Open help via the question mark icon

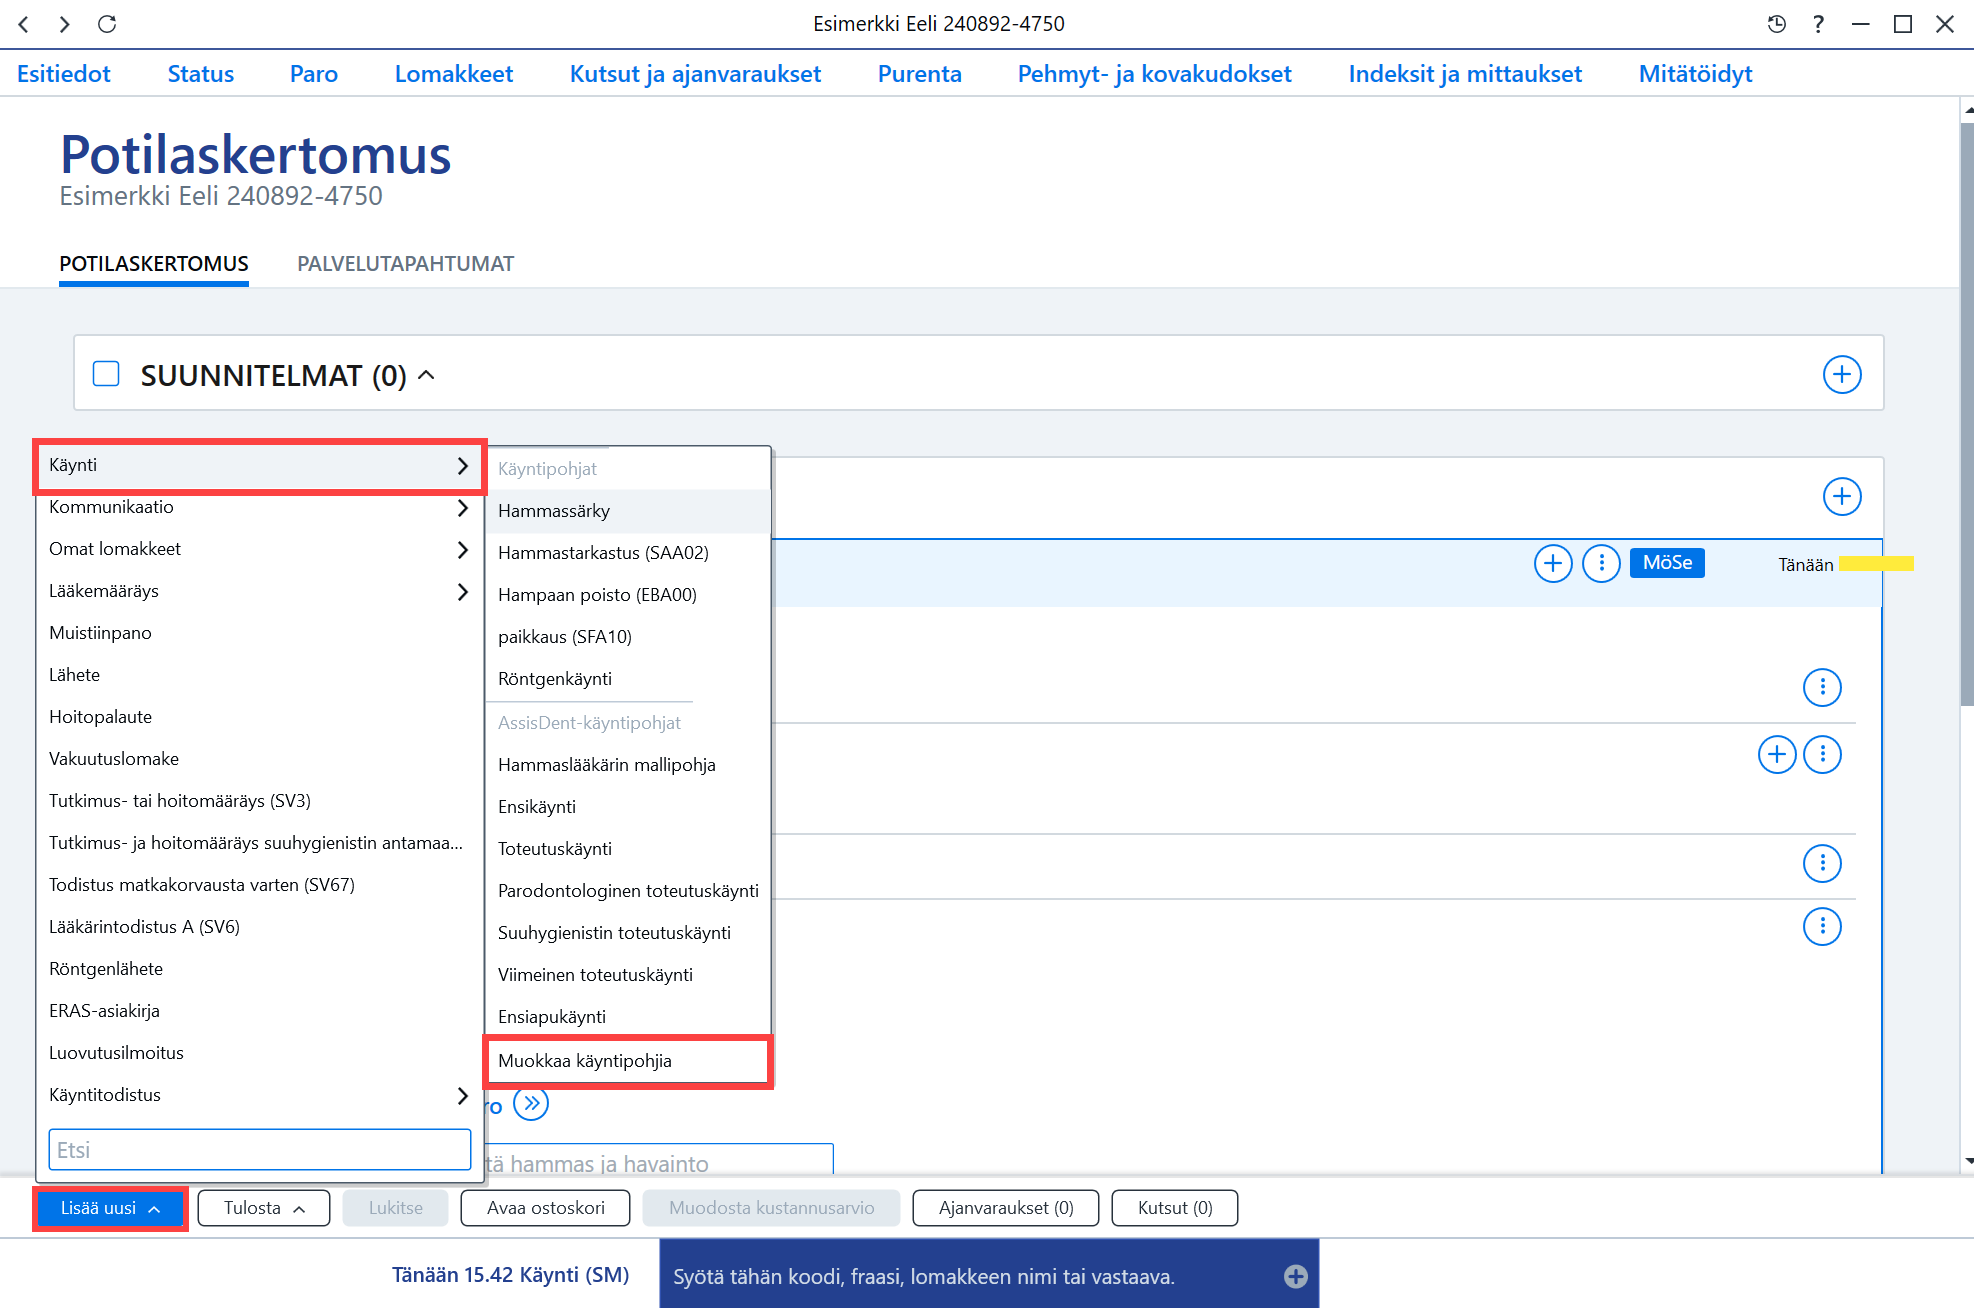click(1818, 24)
